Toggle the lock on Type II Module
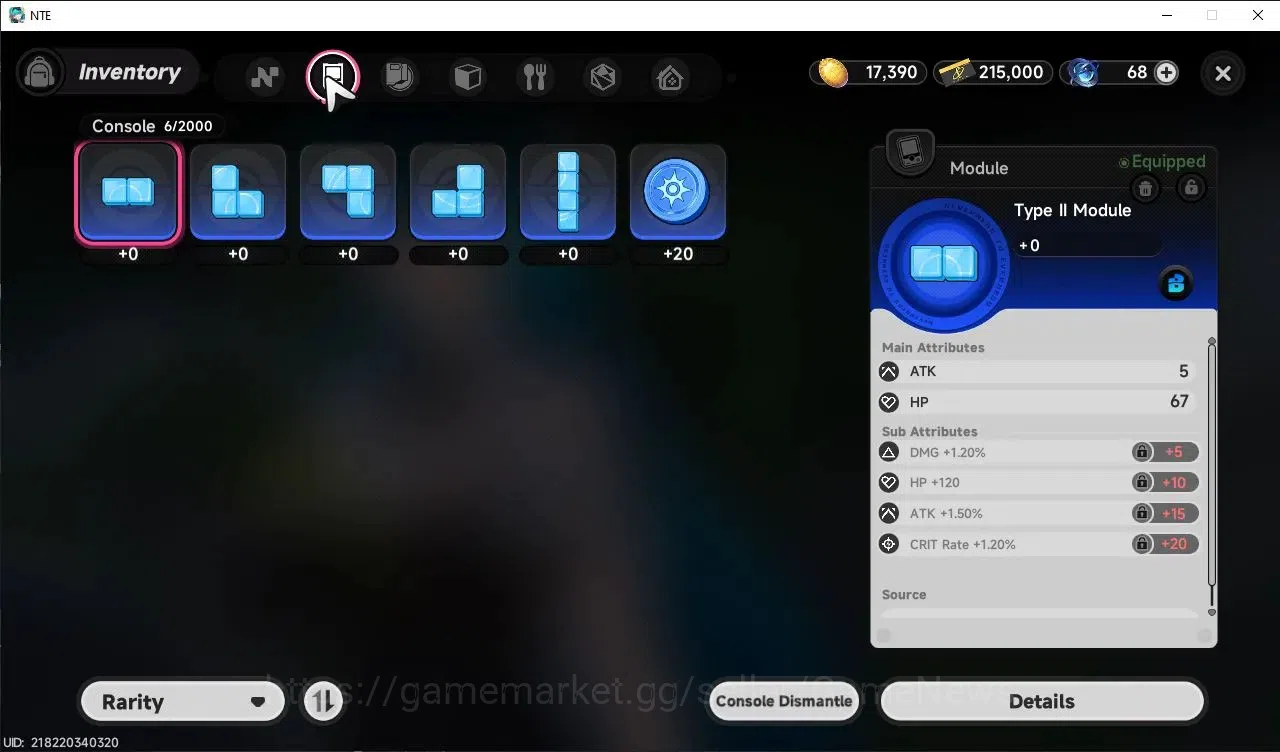1280x752 pixels. 1190,187
